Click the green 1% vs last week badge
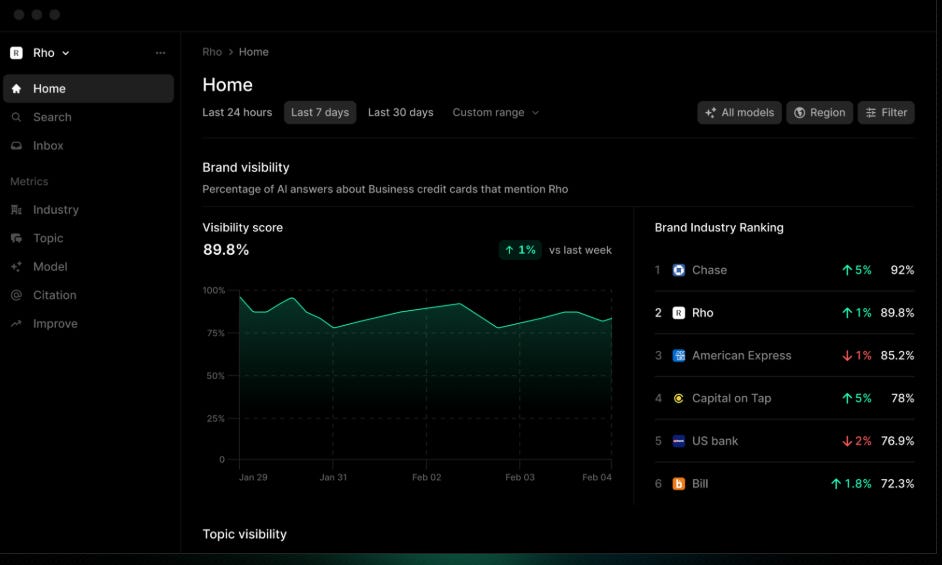This screenshot has height=565, width=942. click(520, 249)
